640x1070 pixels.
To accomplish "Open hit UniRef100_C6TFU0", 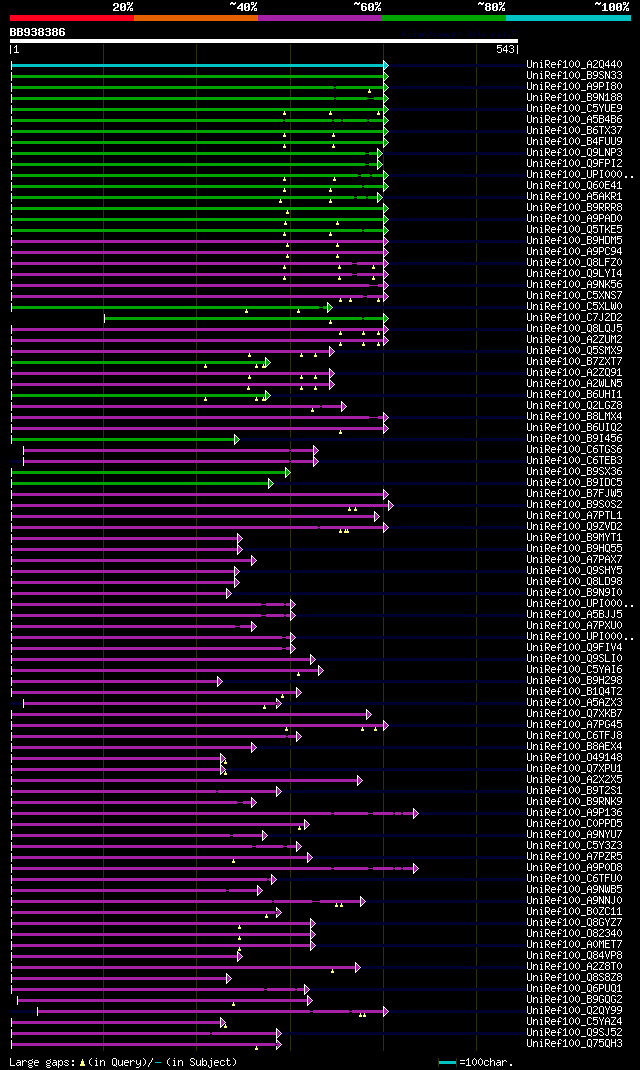I will point(574,880).
